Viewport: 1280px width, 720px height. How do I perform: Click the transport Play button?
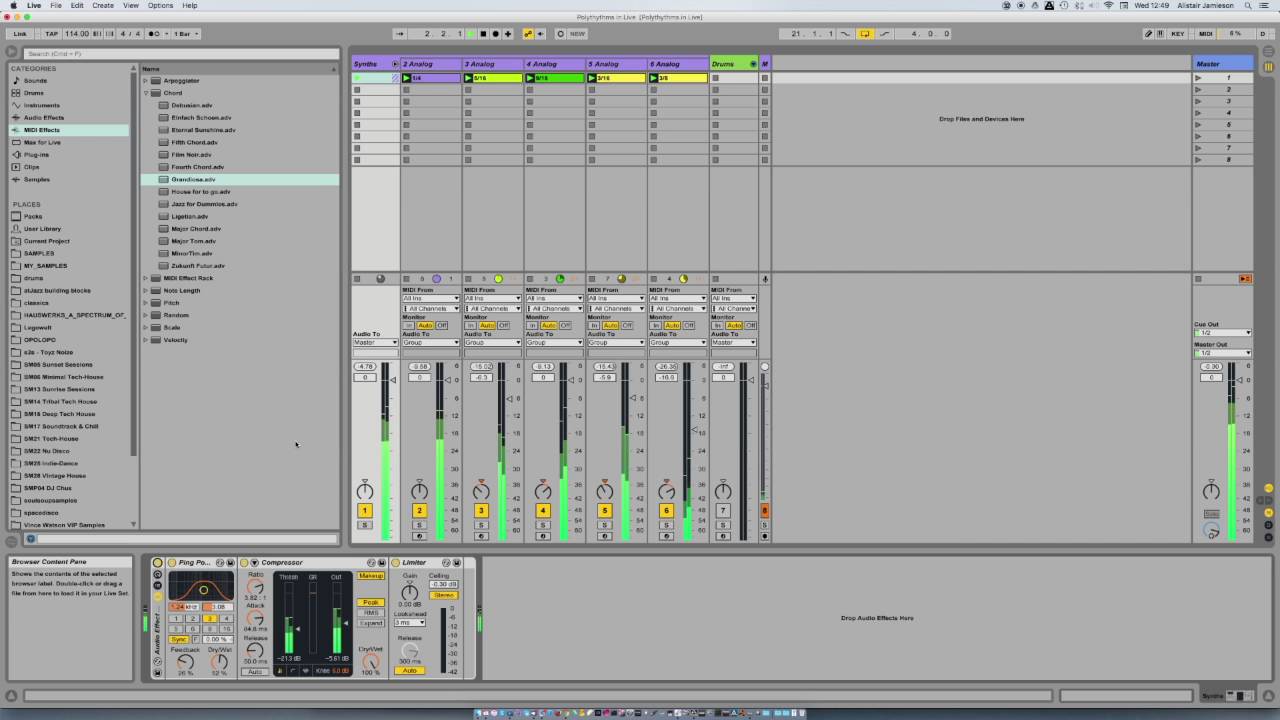tap(470, 34)
